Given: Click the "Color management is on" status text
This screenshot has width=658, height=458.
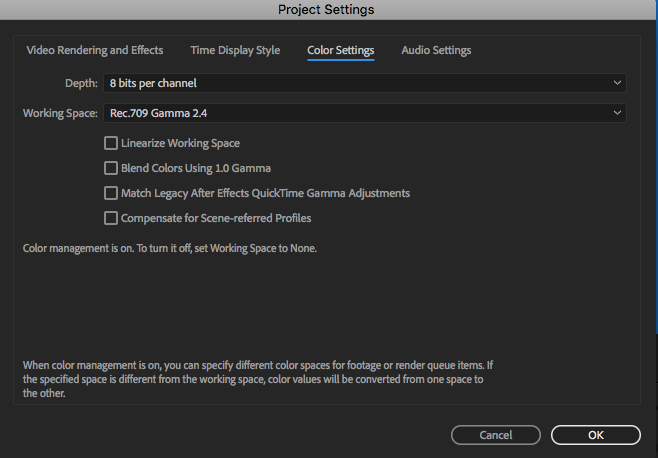Looking at the screenshot, I should (x=169, y=247).
